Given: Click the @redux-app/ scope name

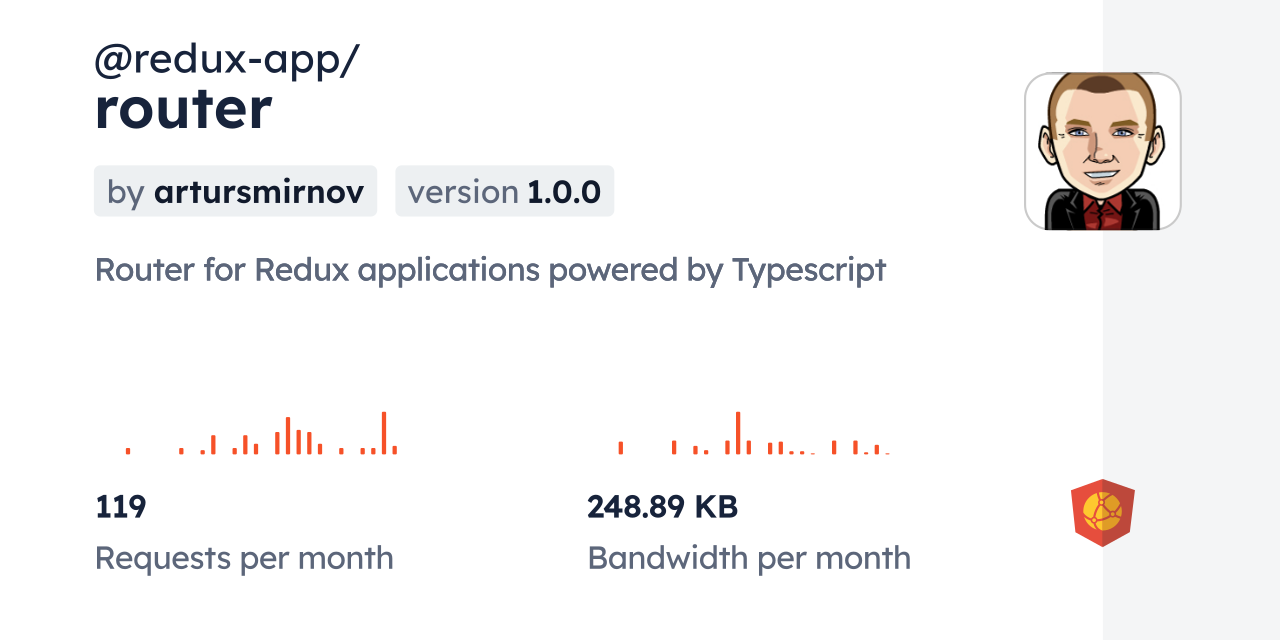Looking at the screenshot, I should click(227, 60).
